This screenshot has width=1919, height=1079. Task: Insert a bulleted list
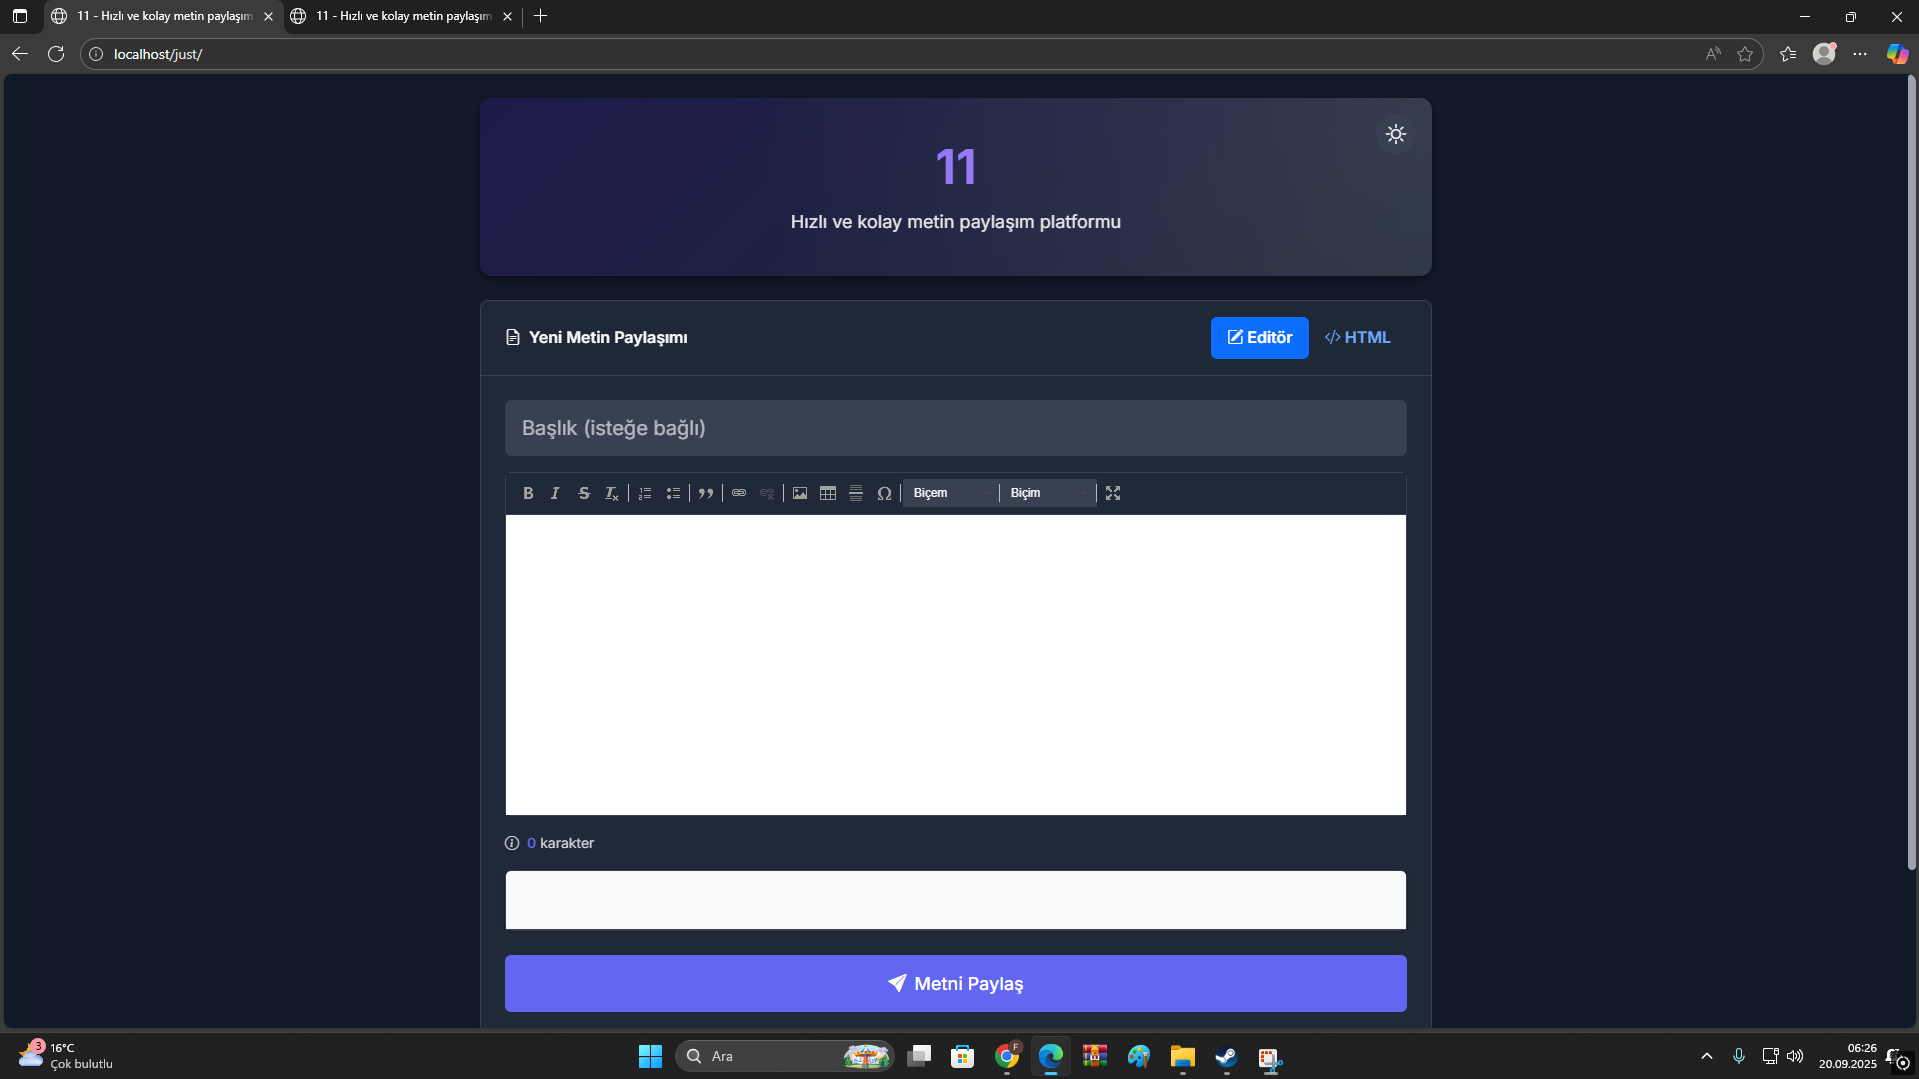point(673,493)
